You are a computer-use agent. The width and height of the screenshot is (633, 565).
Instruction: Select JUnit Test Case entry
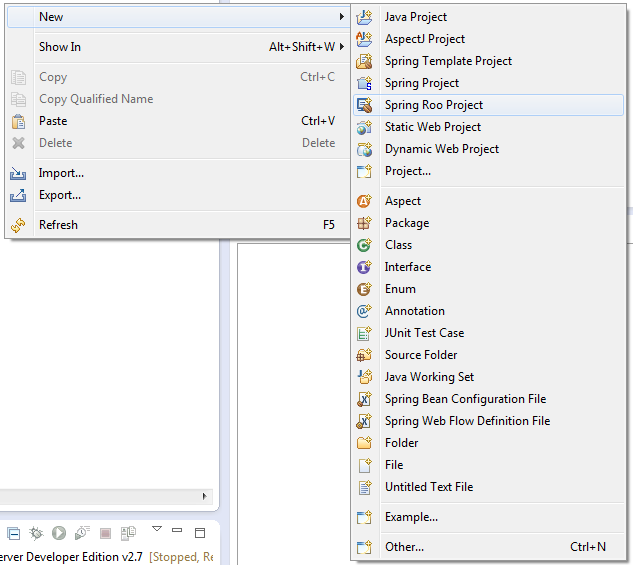tap(488, 333)
